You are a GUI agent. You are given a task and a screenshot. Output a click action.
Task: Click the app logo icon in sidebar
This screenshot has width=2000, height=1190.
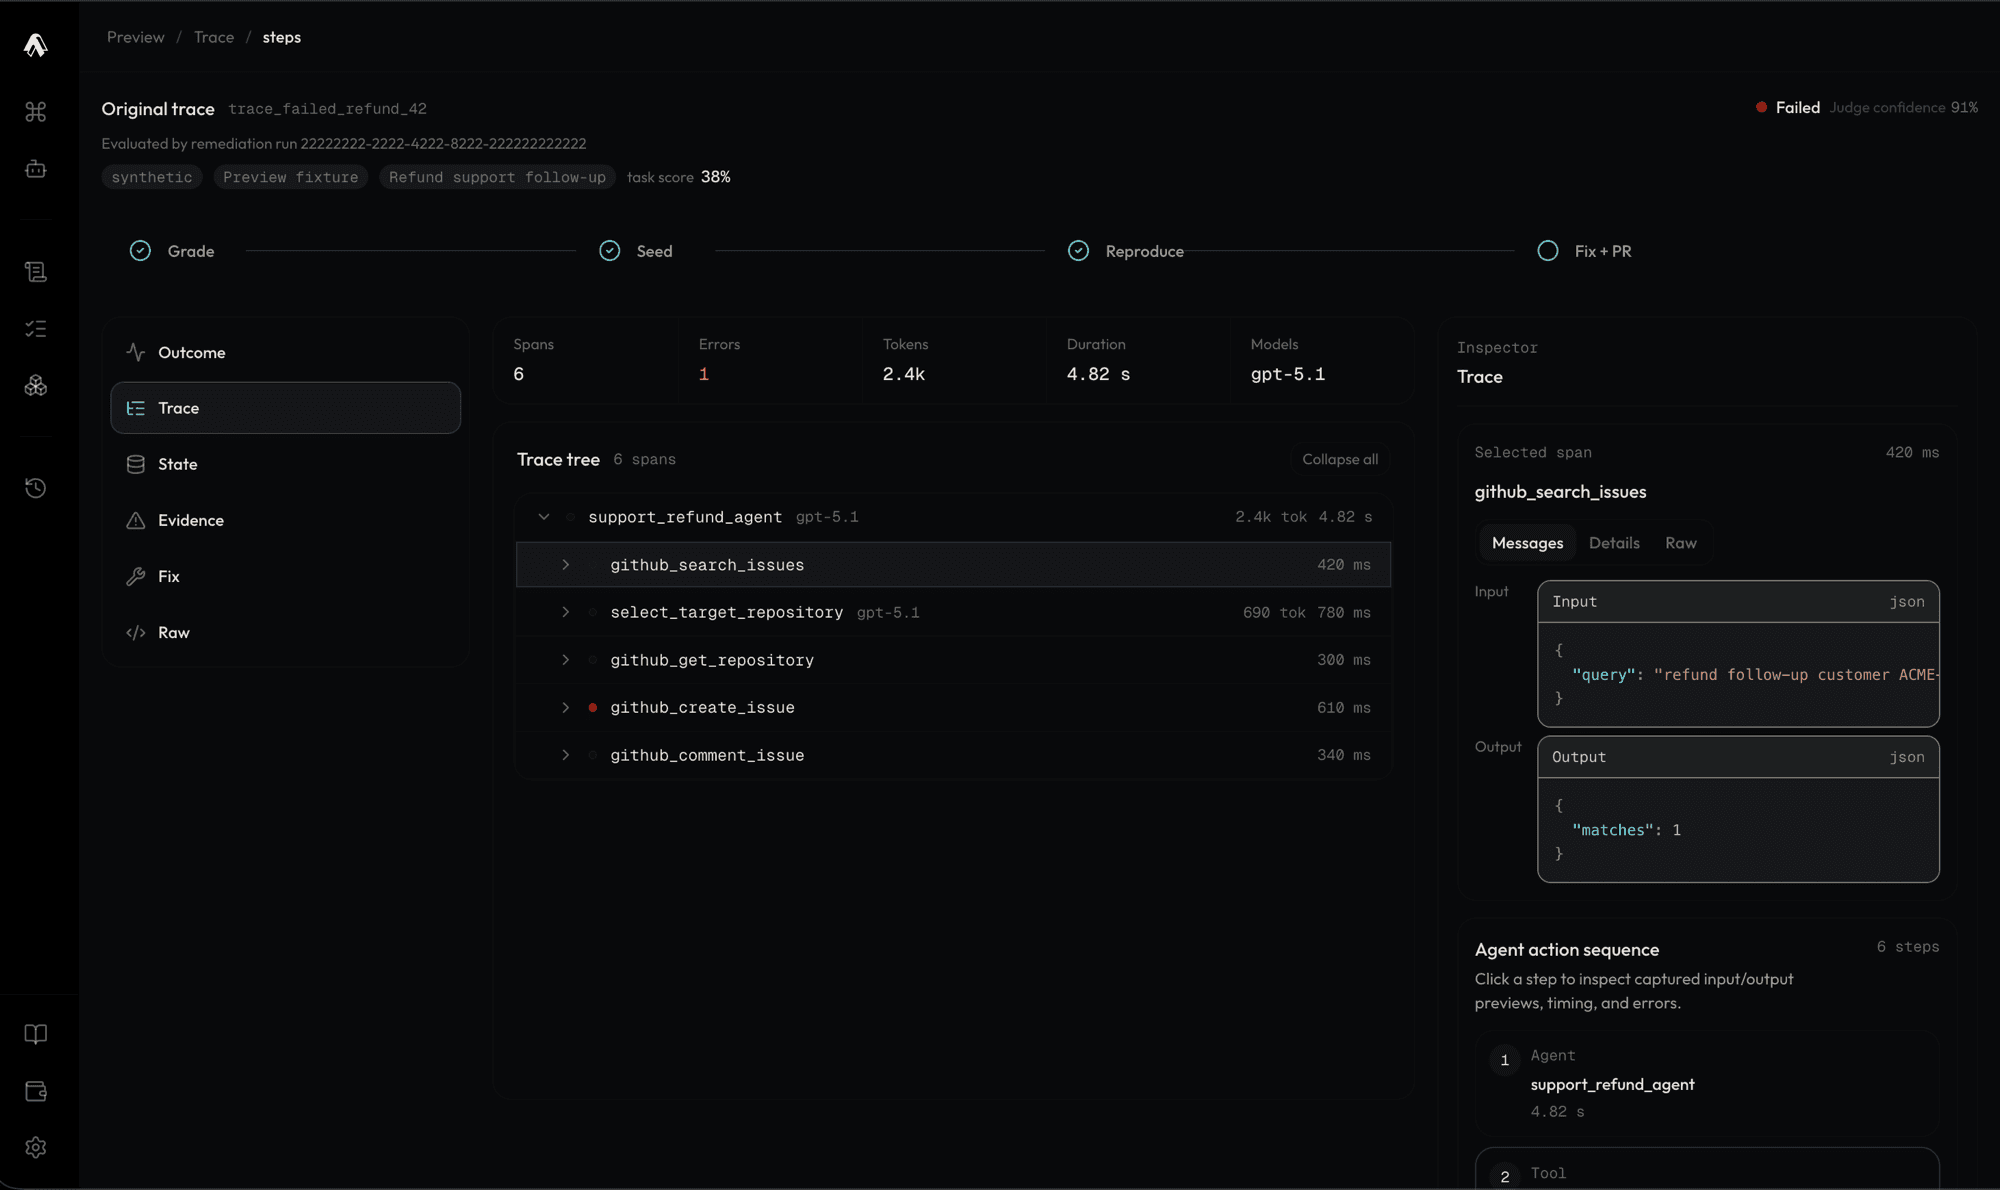coord(36,45)
